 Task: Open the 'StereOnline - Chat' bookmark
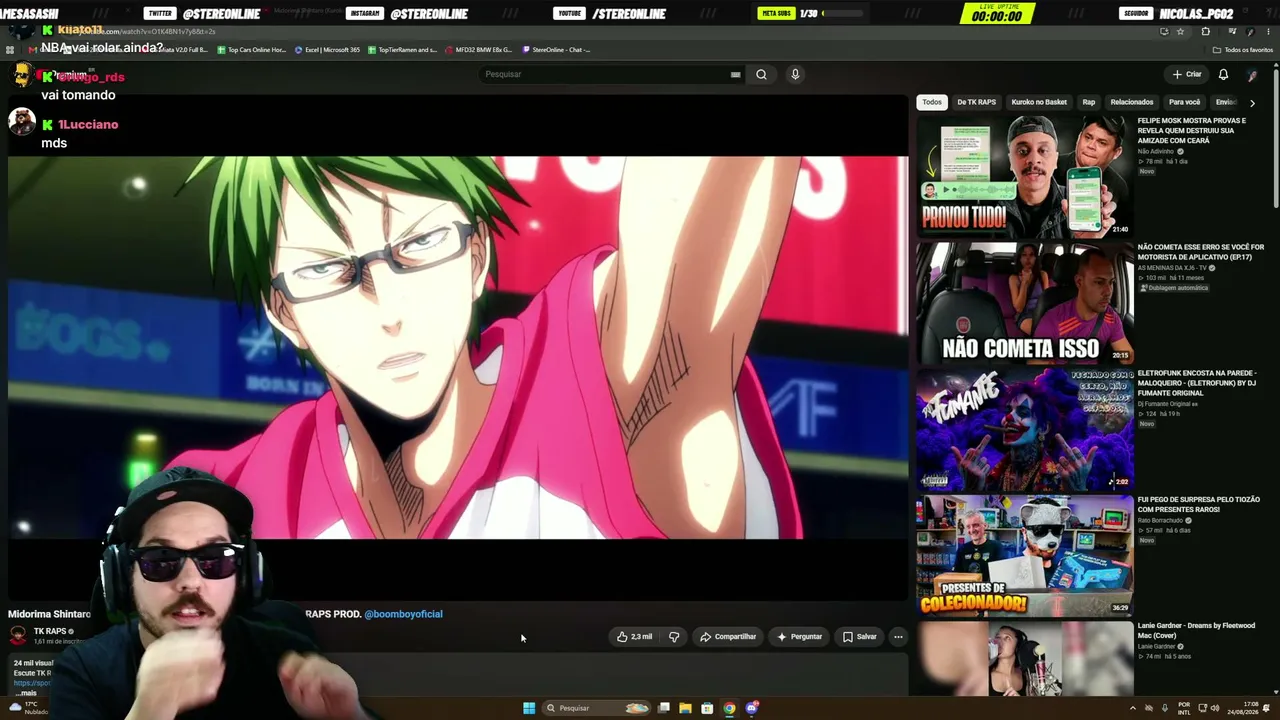click(x=555, y=50)
